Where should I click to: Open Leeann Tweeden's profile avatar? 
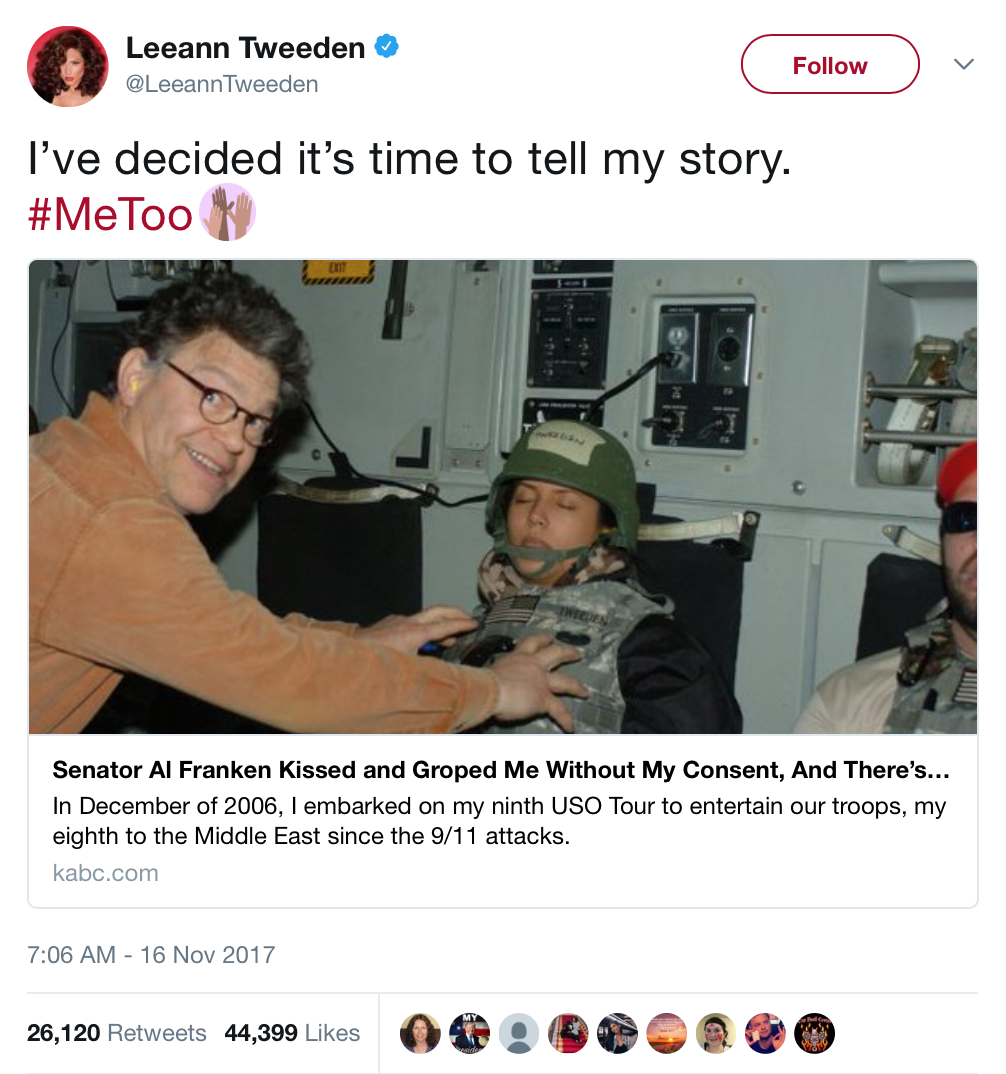coord(68,66)
